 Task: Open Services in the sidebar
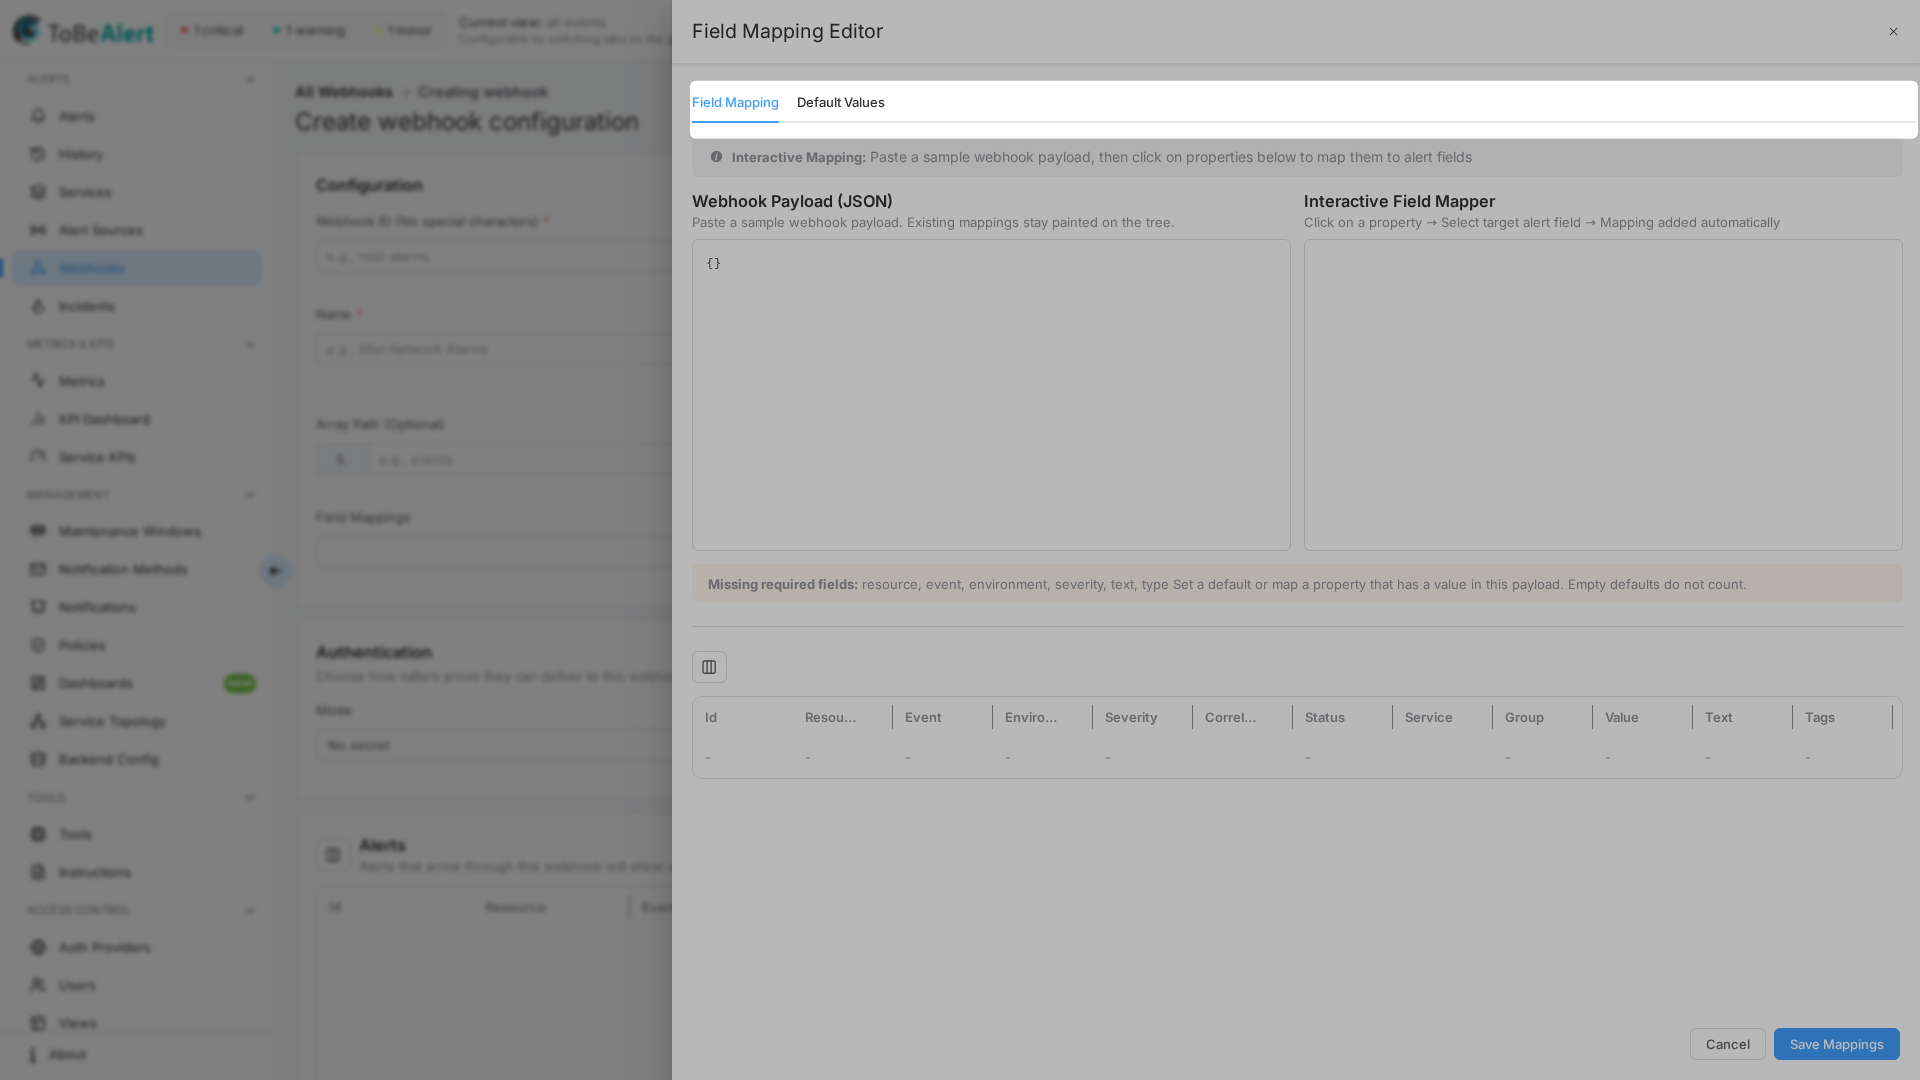(x=137, y=192)
